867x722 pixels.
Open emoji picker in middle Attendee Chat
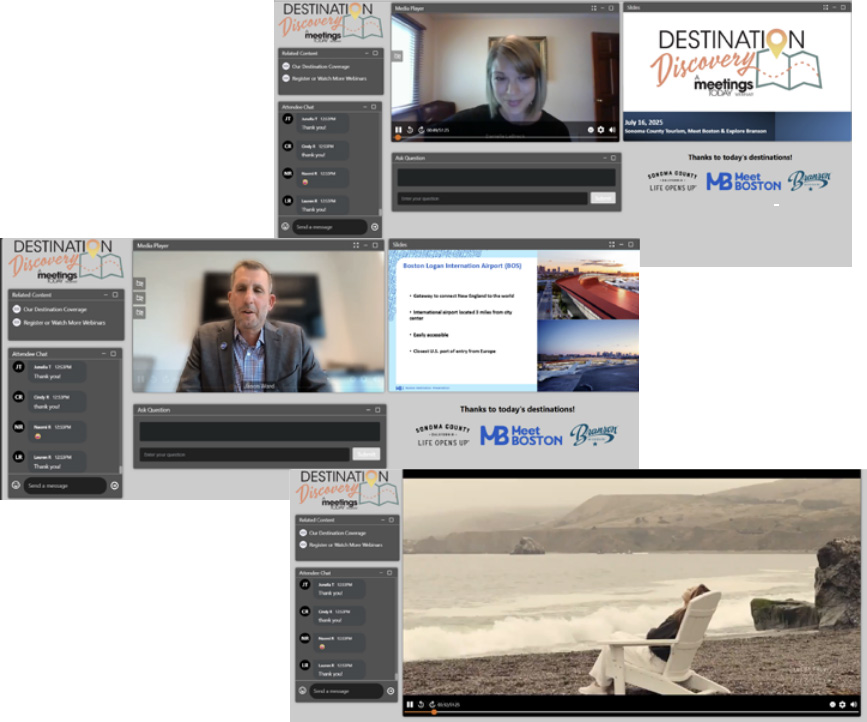15,486
